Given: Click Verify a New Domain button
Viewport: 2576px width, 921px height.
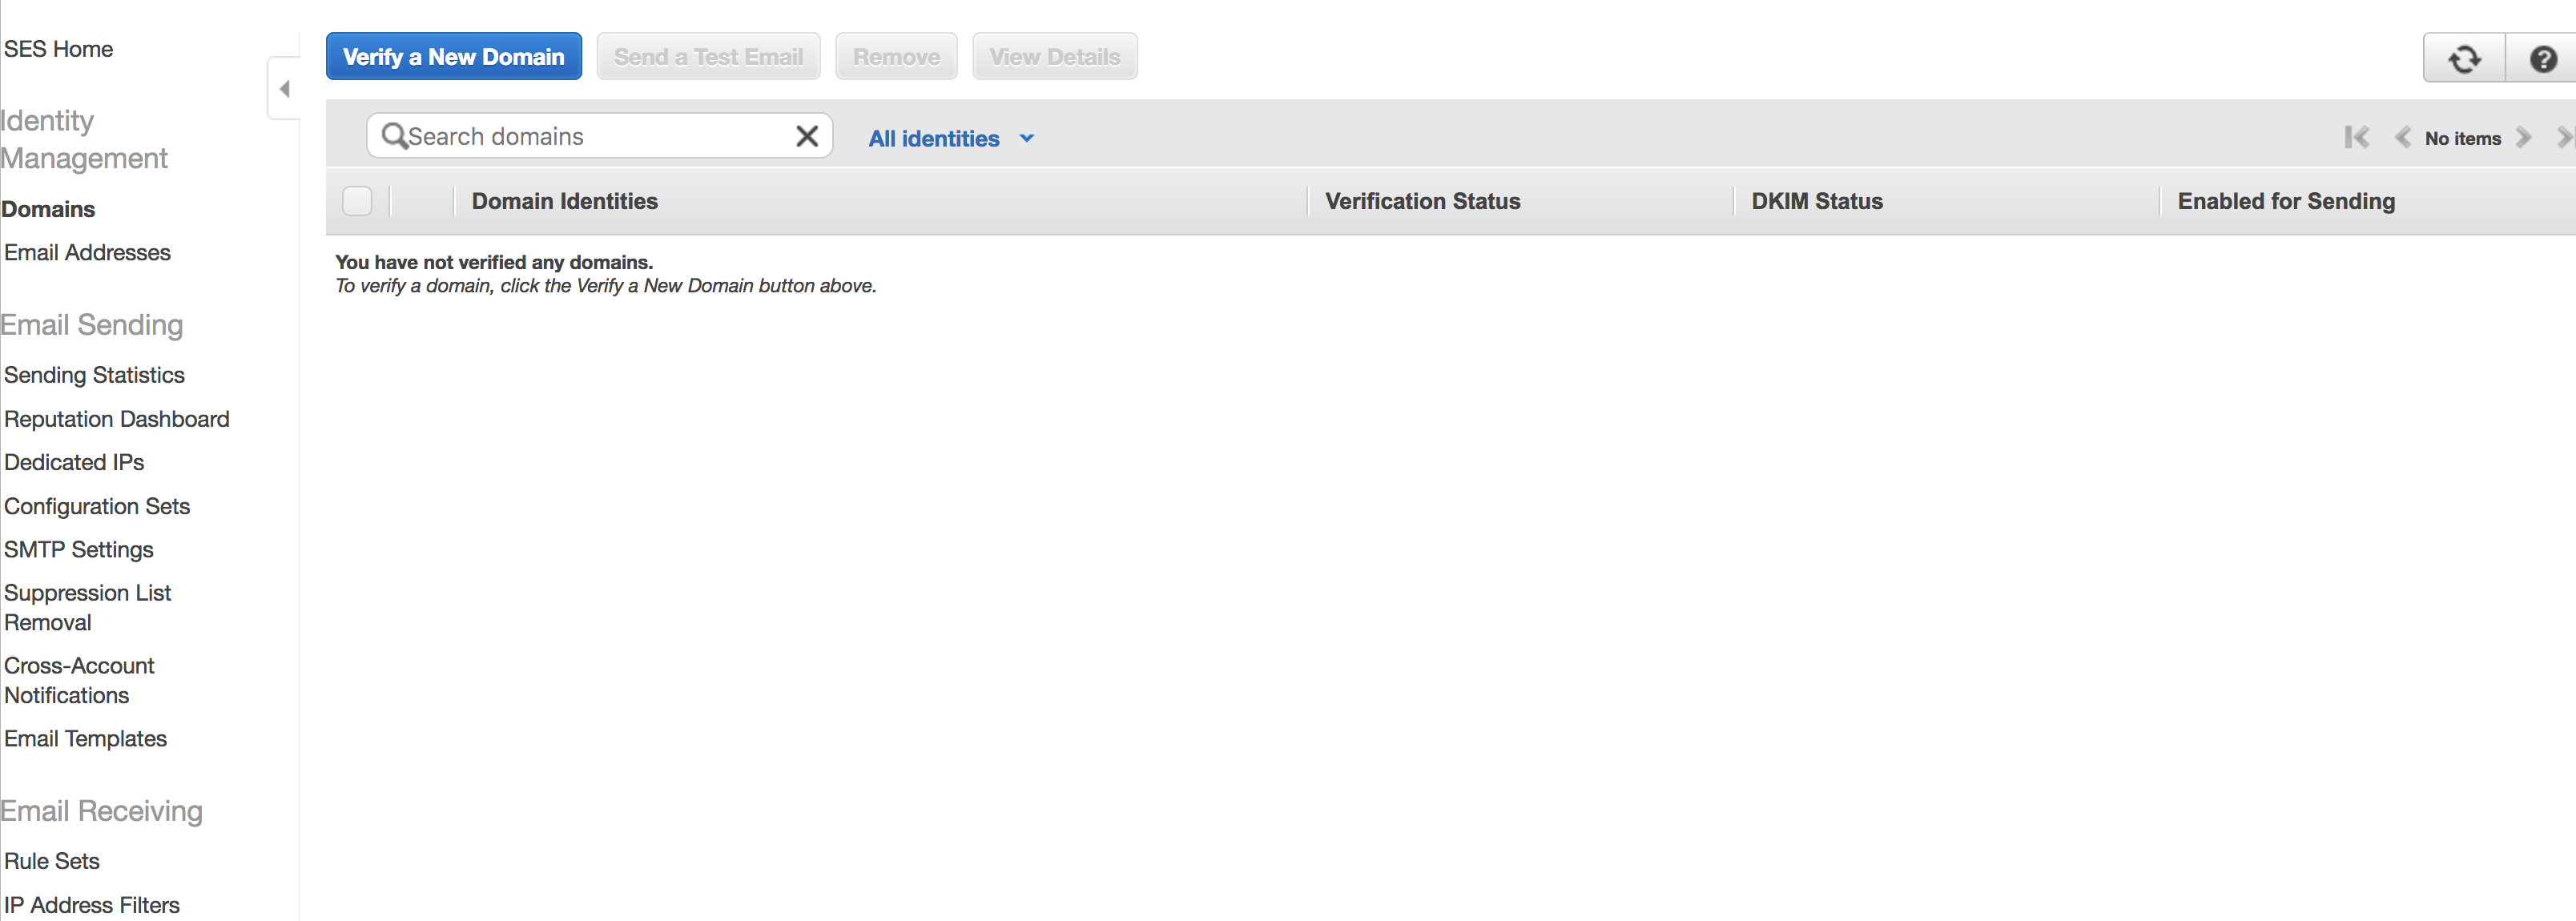Looking at the screenshot, I should tap(453, 57).
